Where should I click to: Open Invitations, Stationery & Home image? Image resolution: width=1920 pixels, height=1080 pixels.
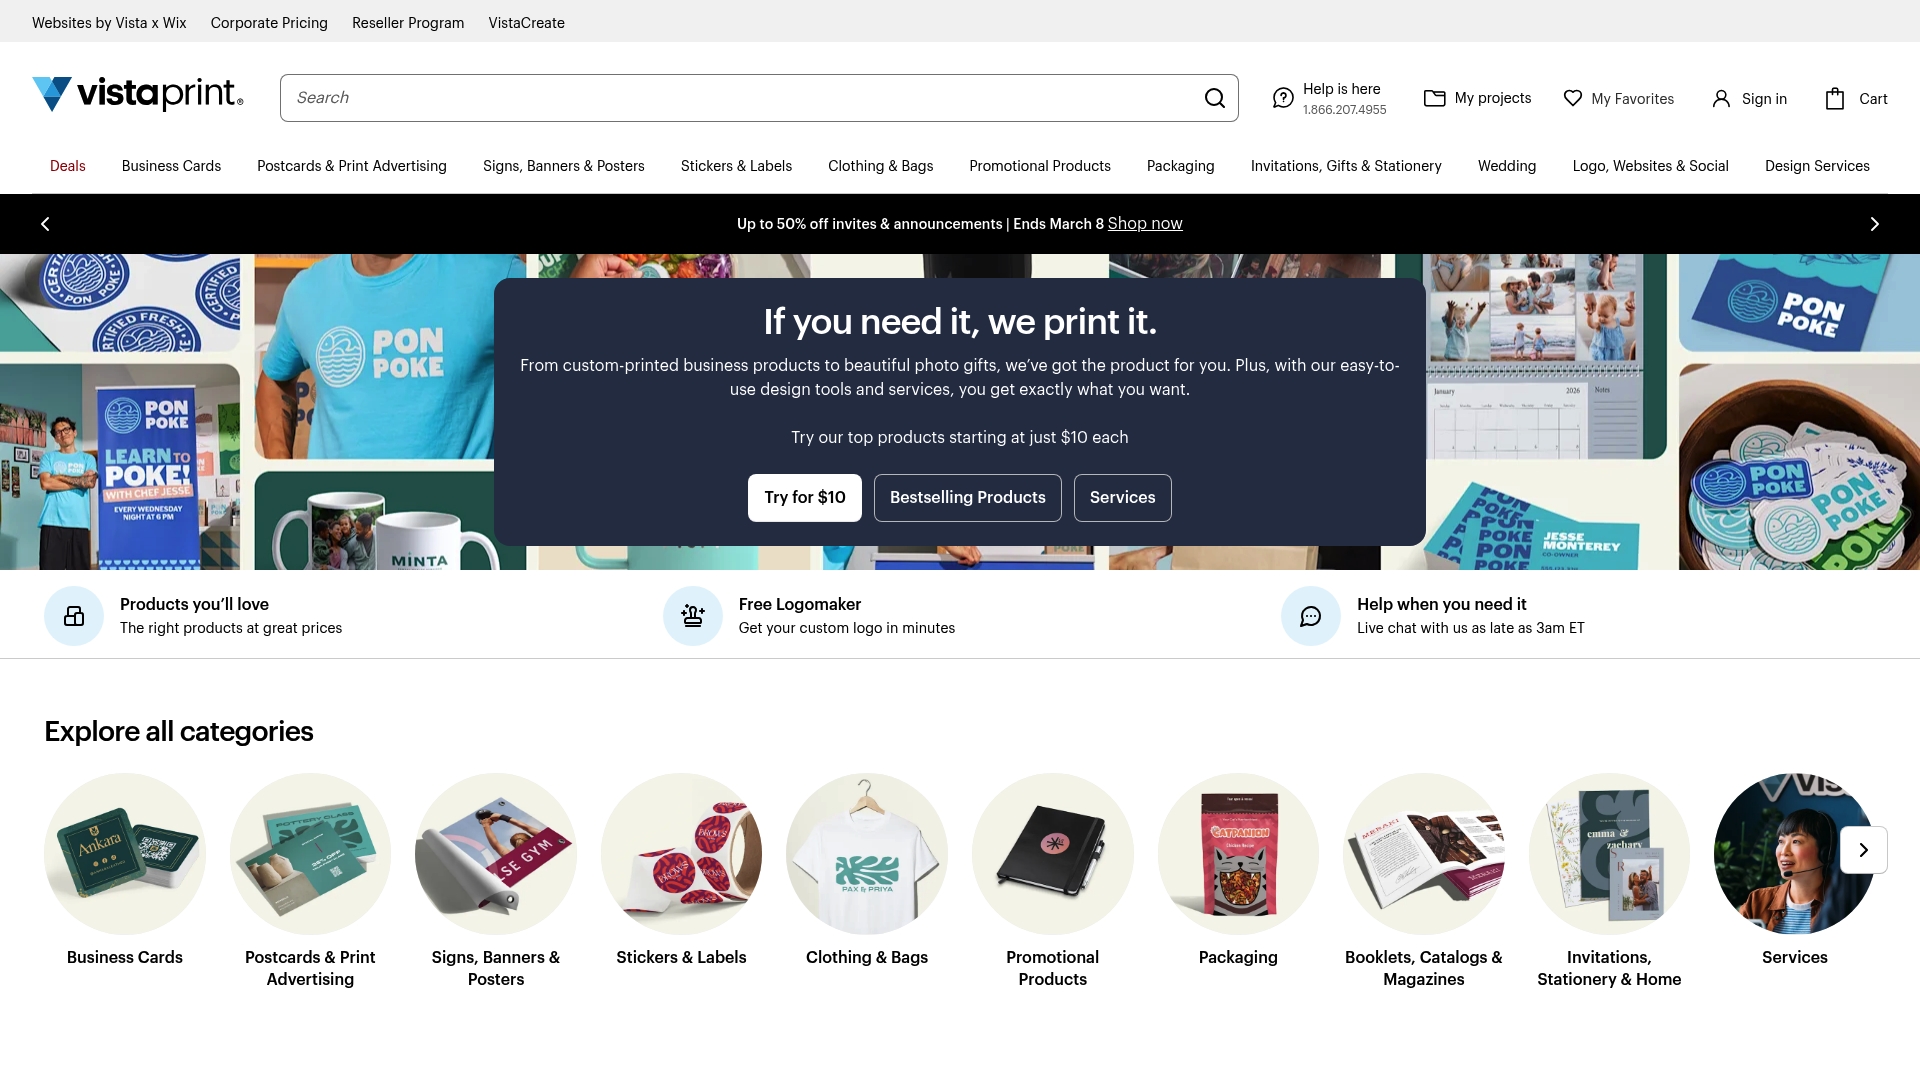click(1609, 854)
